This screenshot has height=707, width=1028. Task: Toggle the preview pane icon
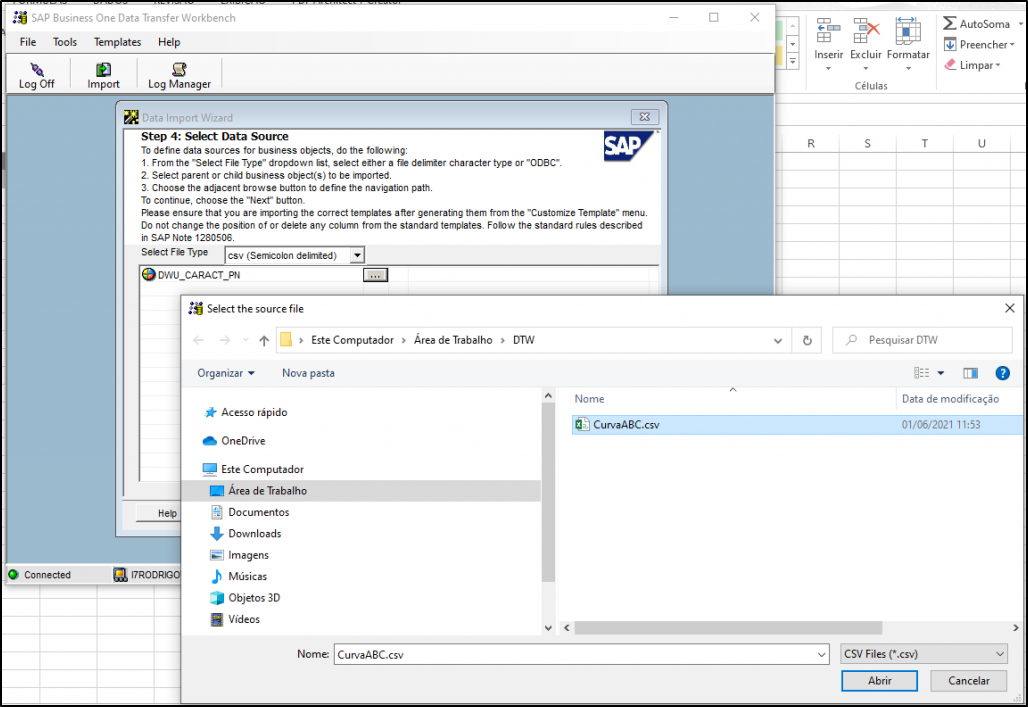[x=970, y=373]
